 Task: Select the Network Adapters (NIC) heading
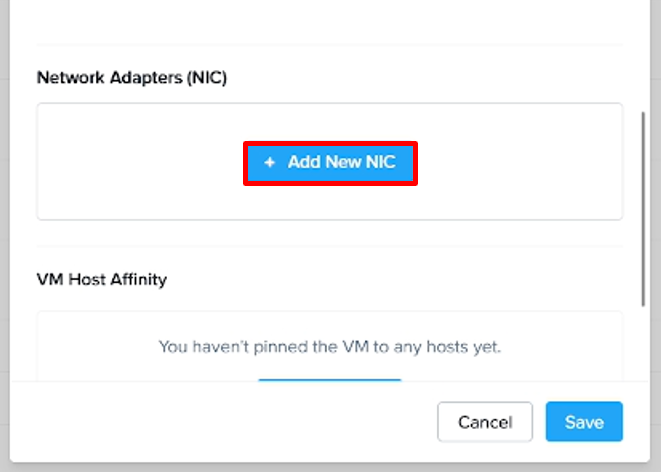(132, 77)
